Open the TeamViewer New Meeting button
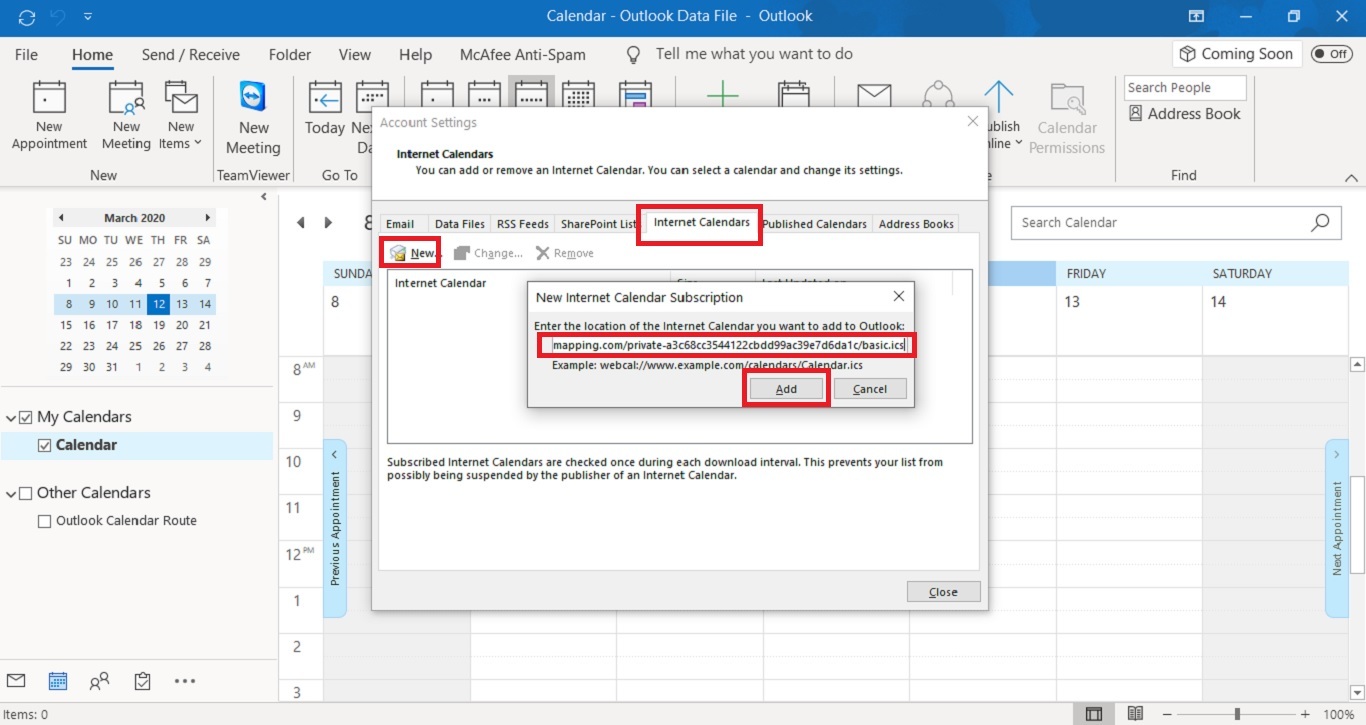Viewport: 1366px width, 725px height. pyautogui.click(x=253, y=118)
